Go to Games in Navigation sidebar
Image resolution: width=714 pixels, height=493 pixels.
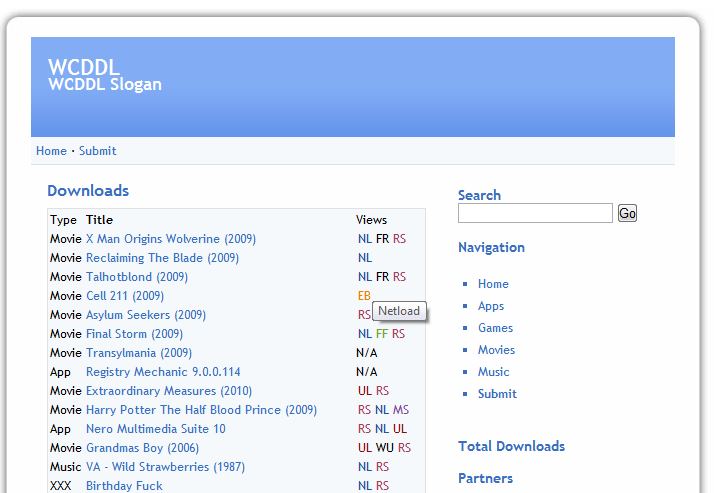(495, 328)
